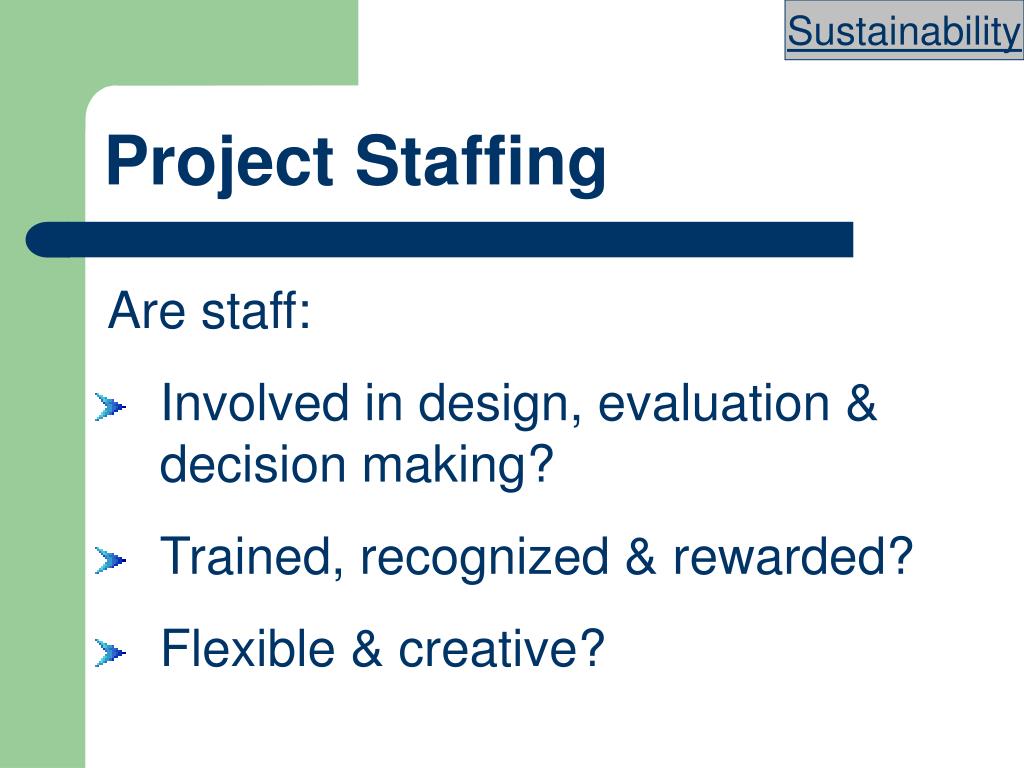Viewport: 1024px width, 768px height.
Task: Click the decision making? text line
Action: coord(357,464)
